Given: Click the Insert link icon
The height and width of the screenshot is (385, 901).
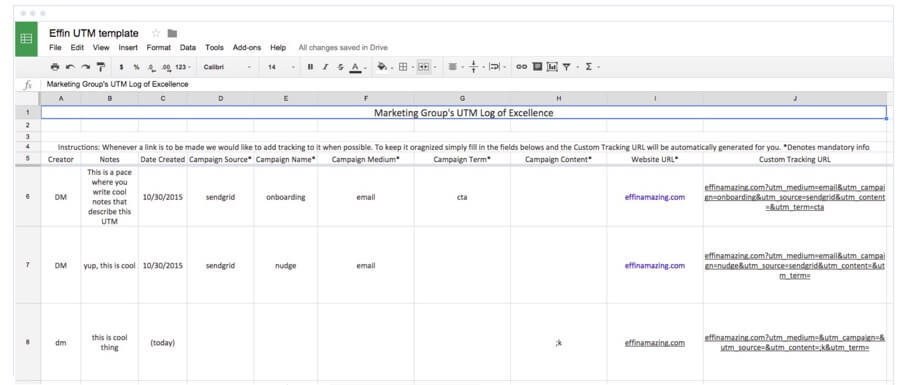Looking at the screenshot, I should (x=521, y=67).
